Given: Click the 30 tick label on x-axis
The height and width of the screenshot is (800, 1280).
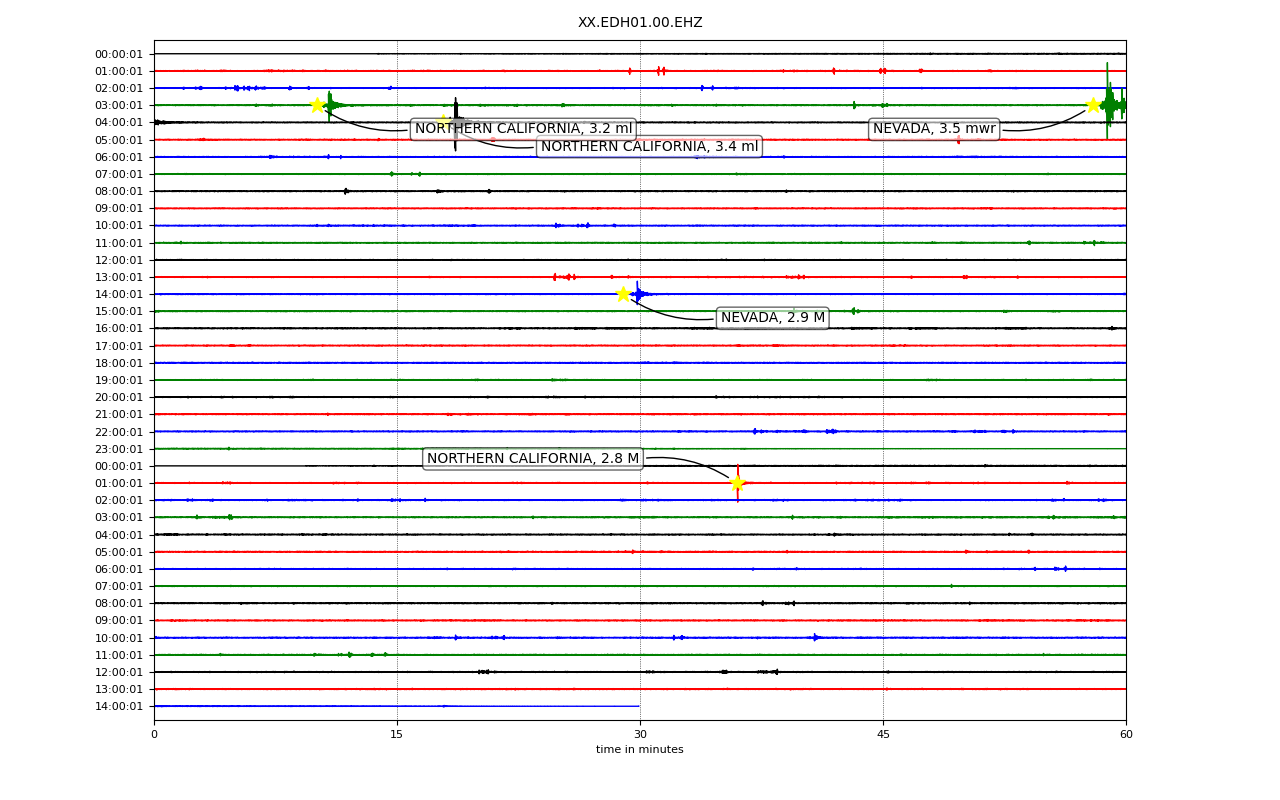Looking at the screenshot, I should [640, 735].
